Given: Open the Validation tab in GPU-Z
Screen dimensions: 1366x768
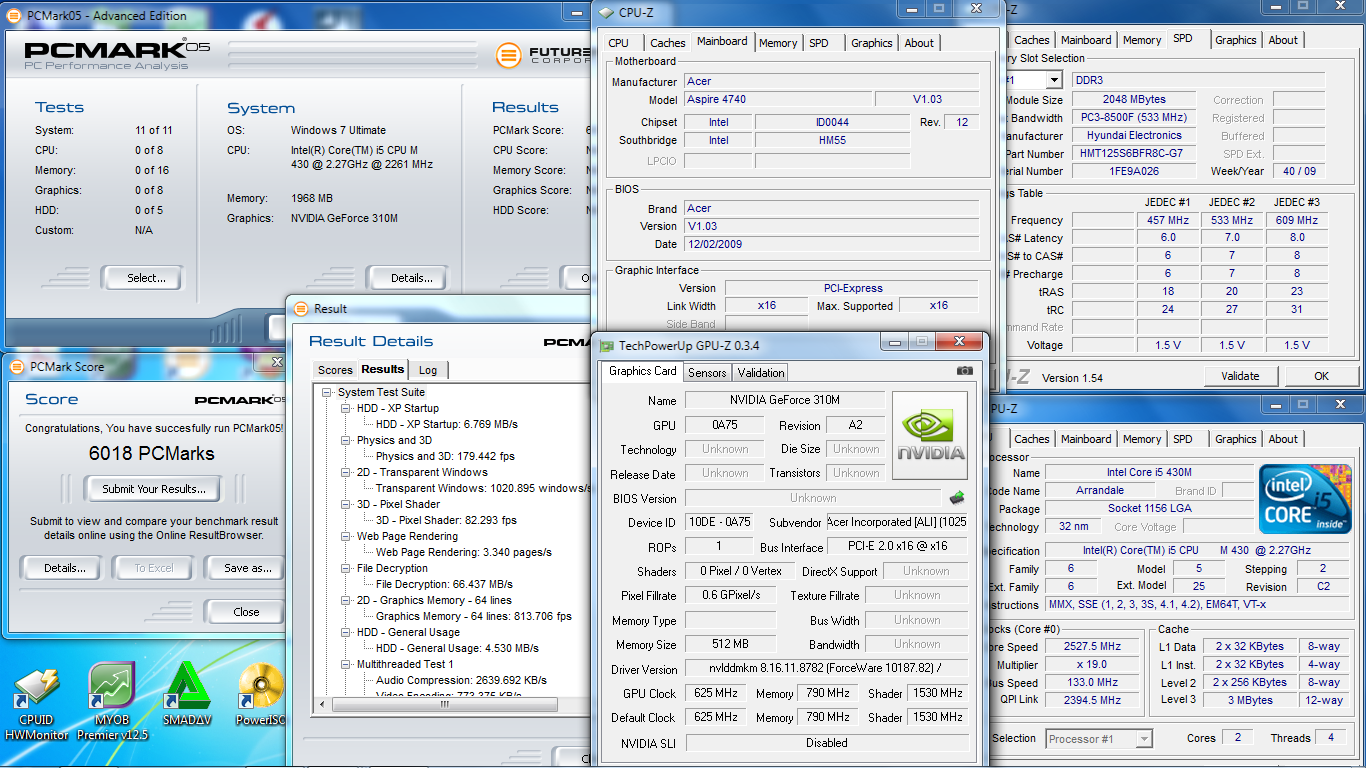Looking at the screenshot, I should coord(761,373).
